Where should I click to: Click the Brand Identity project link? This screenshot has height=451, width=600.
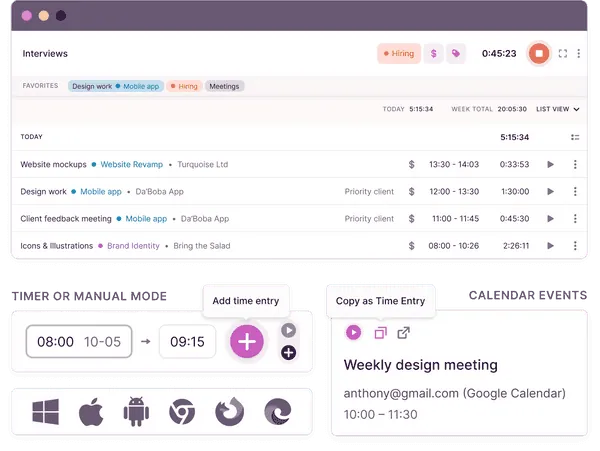click(x=133, y=246)
